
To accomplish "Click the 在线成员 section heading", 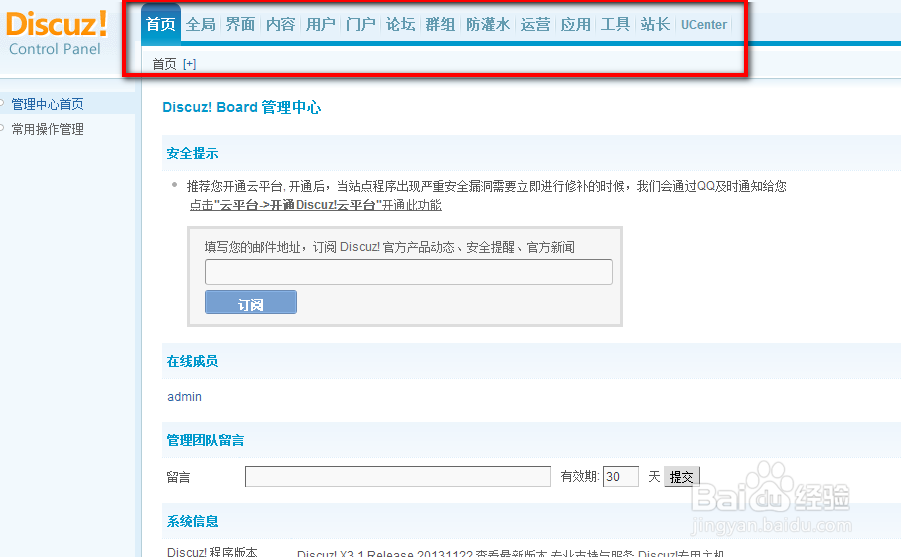I will pyautogui.click(x=192, y=362).
